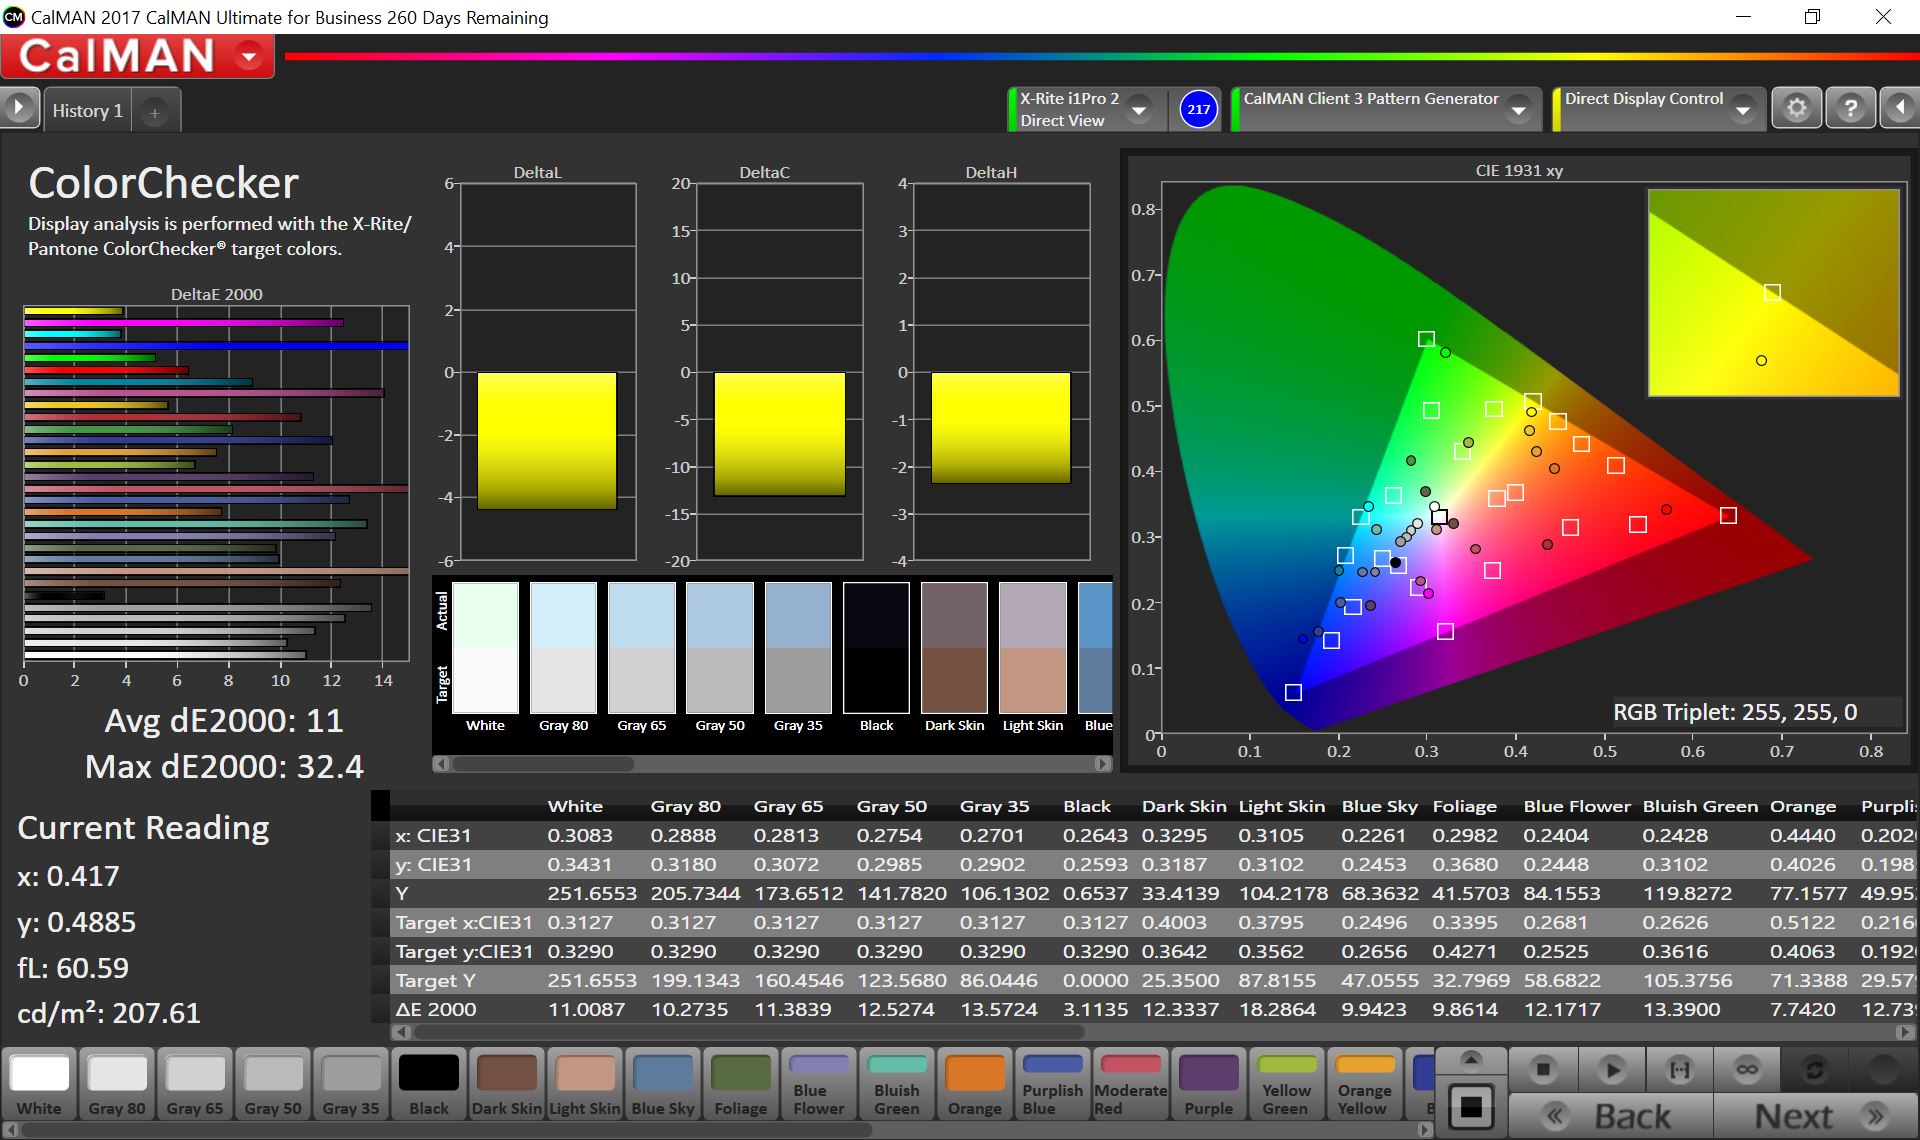This screenshot has width=1920, height=1140.
Task: Add a new history tab
Action: pyautogui.click(x=154, y=113)
